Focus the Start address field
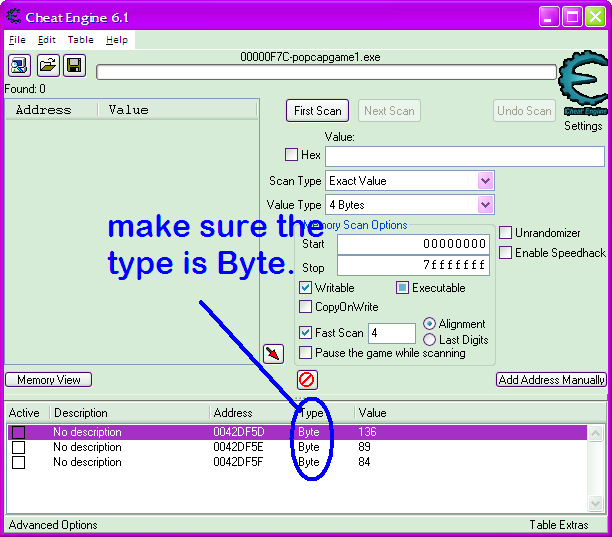This screenshot has width=612, height=537. (x=413, y=244)
